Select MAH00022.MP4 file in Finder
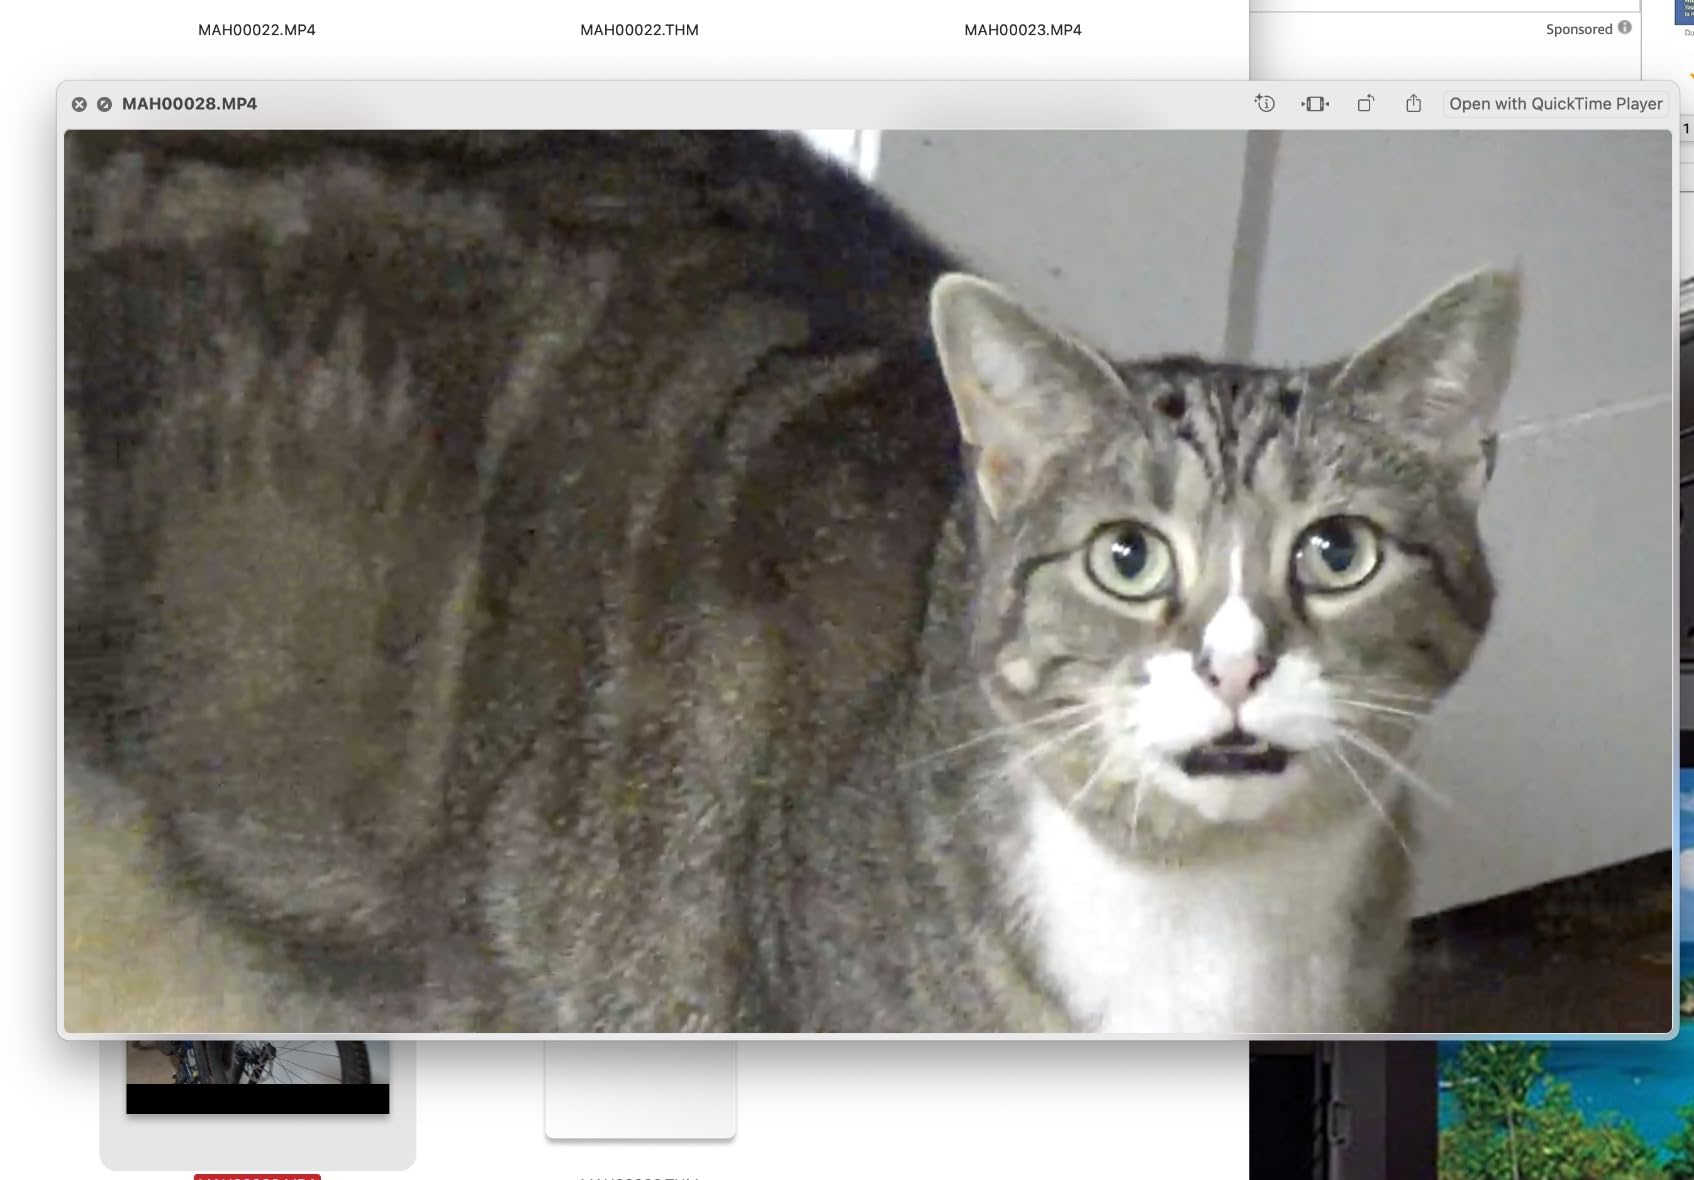Viewport: 1694px width, 1180px height. (257, 30)
